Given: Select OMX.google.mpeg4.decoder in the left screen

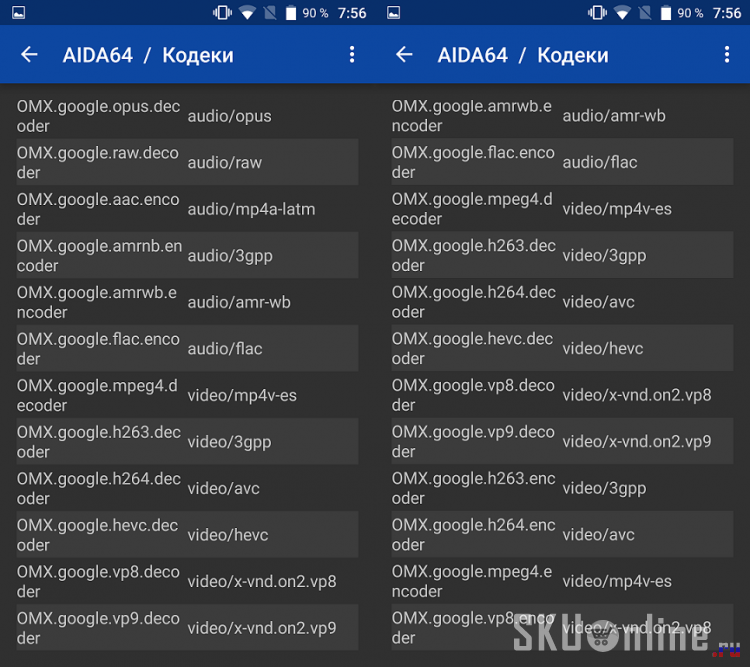Looking at the screenshot, I should pos(188,395).
